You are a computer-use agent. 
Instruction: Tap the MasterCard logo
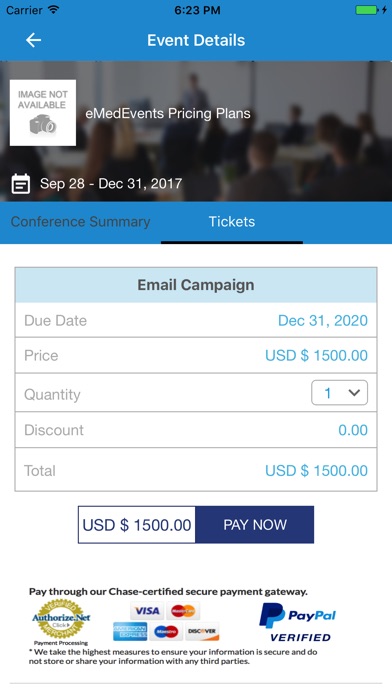183,611
